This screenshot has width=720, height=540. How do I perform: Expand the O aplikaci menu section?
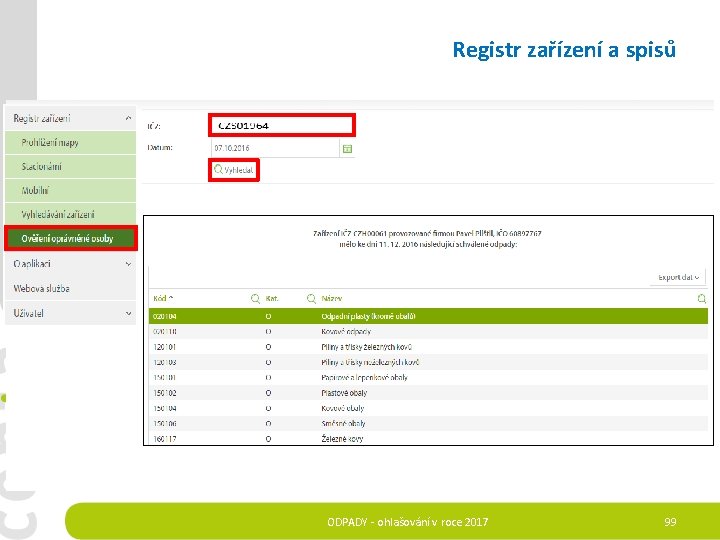click(x=128, y=264)
